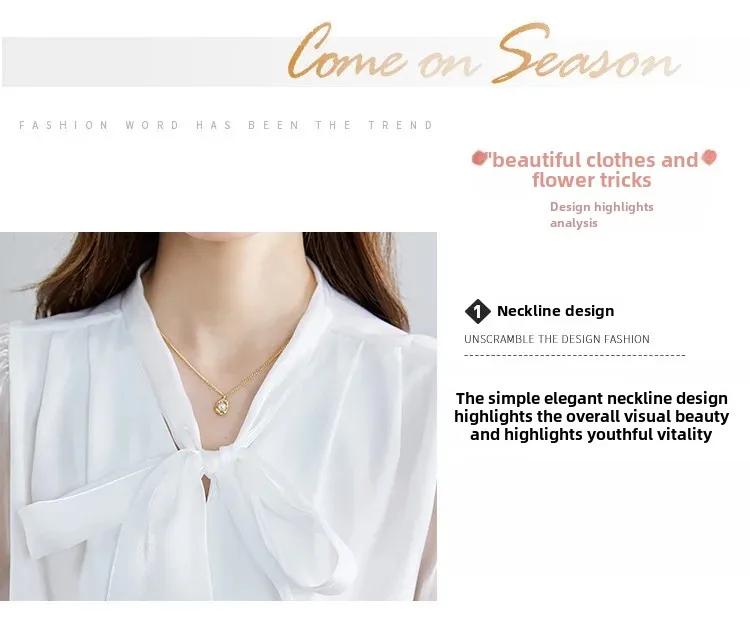Click the 'UNSCRAMBLE THE DESIGN FASHION' text
The height and width of the screenshot is (621, 750).
click(557, 339)
